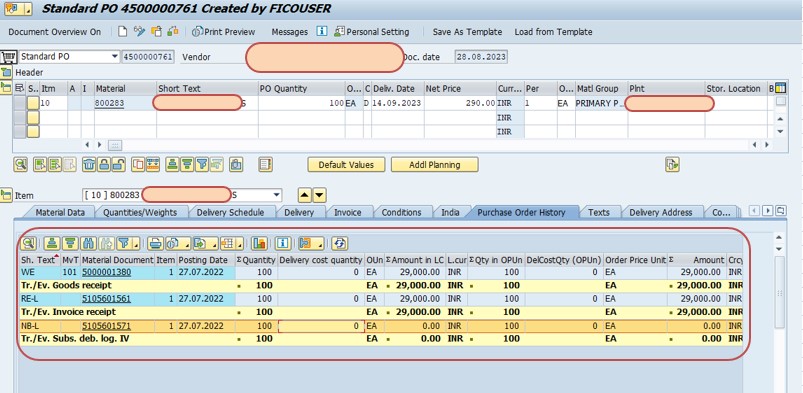
Task: Click the Copy item icon
Action: (x=138, y=164)
